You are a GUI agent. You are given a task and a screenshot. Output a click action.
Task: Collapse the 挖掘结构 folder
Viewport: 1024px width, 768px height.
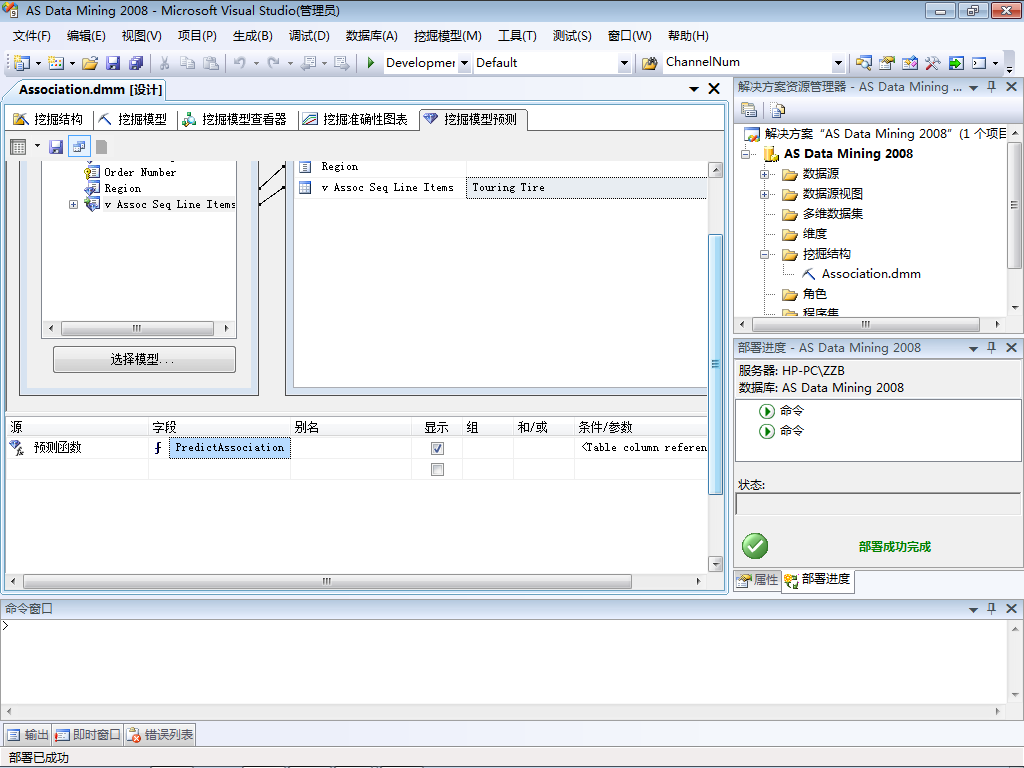coord(763,255)
